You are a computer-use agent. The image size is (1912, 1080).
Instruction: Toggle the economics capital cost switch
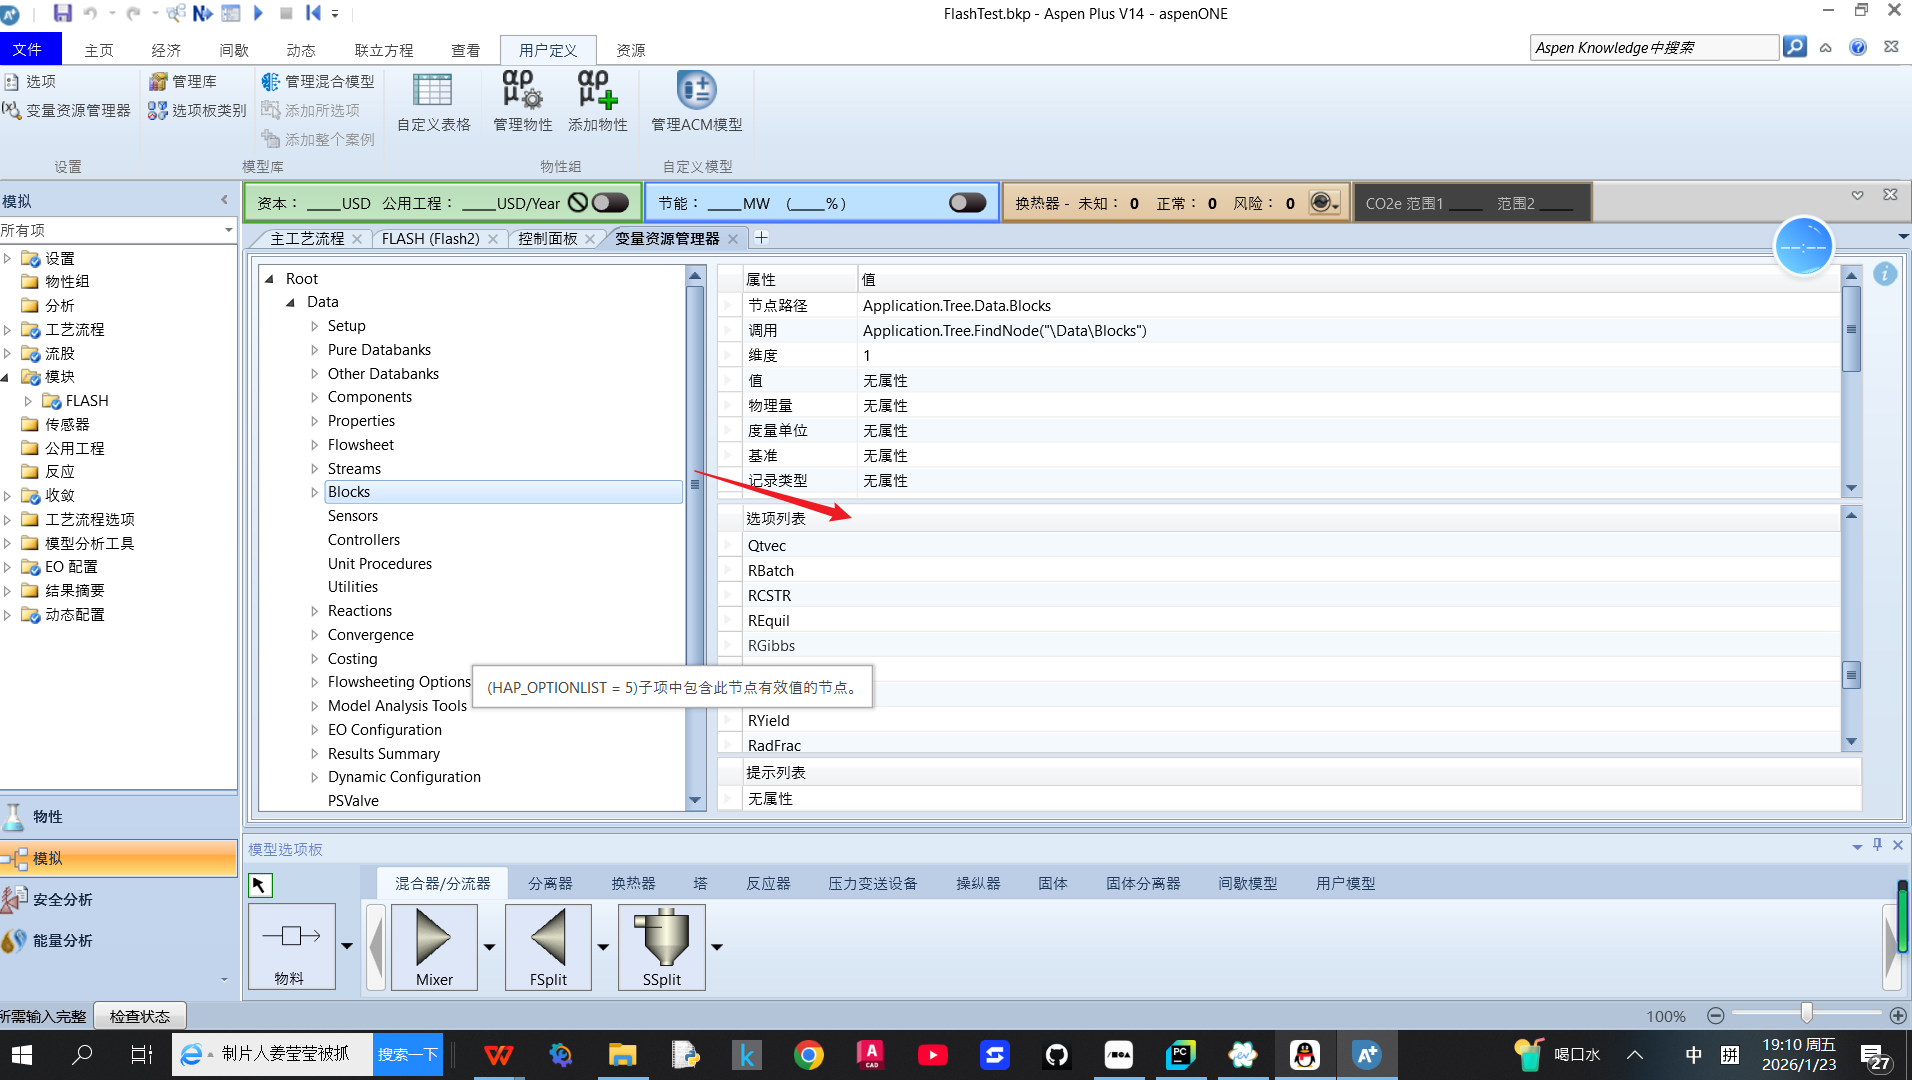point(610,203)
